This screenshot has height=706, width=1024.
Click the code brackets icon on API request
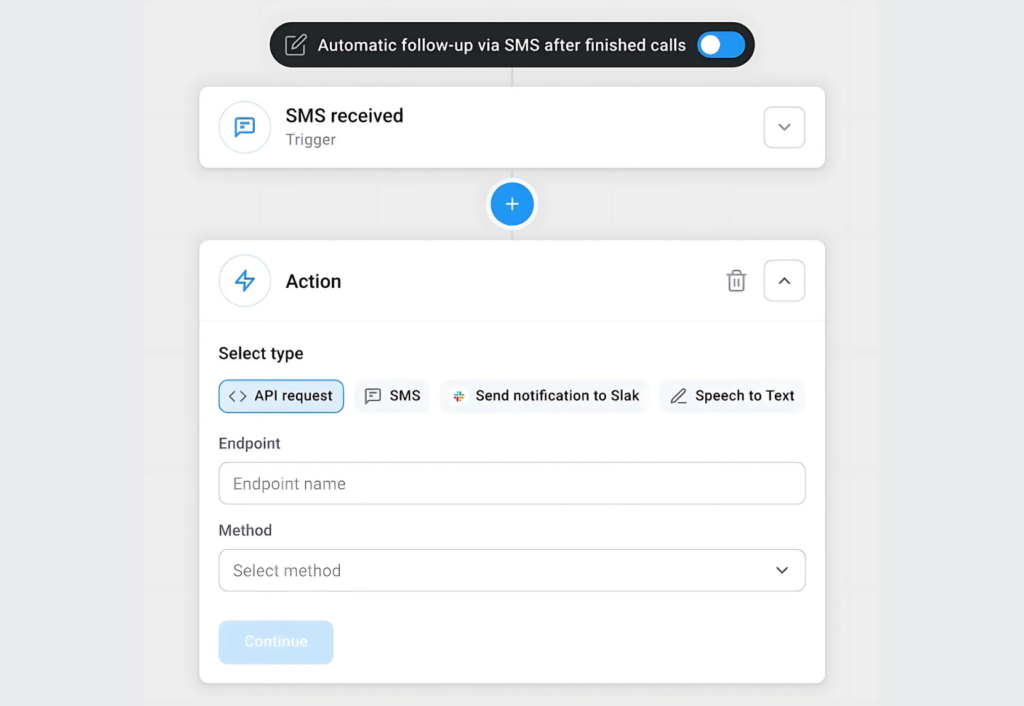pos(237,396)
